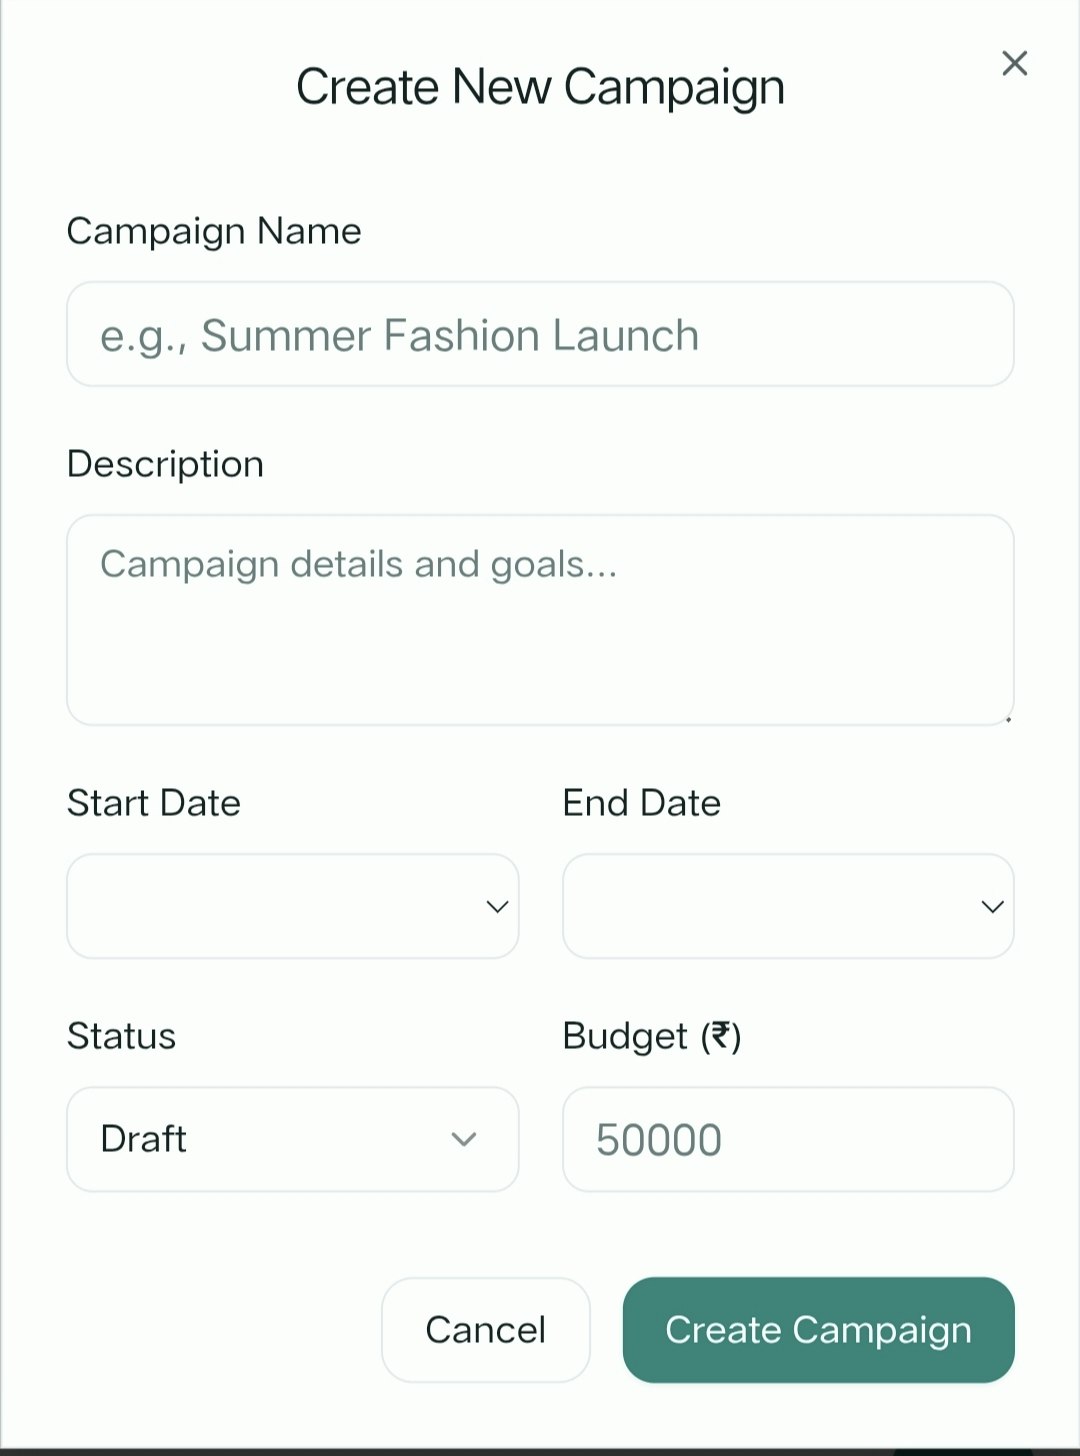Click the Budget rupee label
This screenshot has height=1456, width=1080.
(653, 1036)
